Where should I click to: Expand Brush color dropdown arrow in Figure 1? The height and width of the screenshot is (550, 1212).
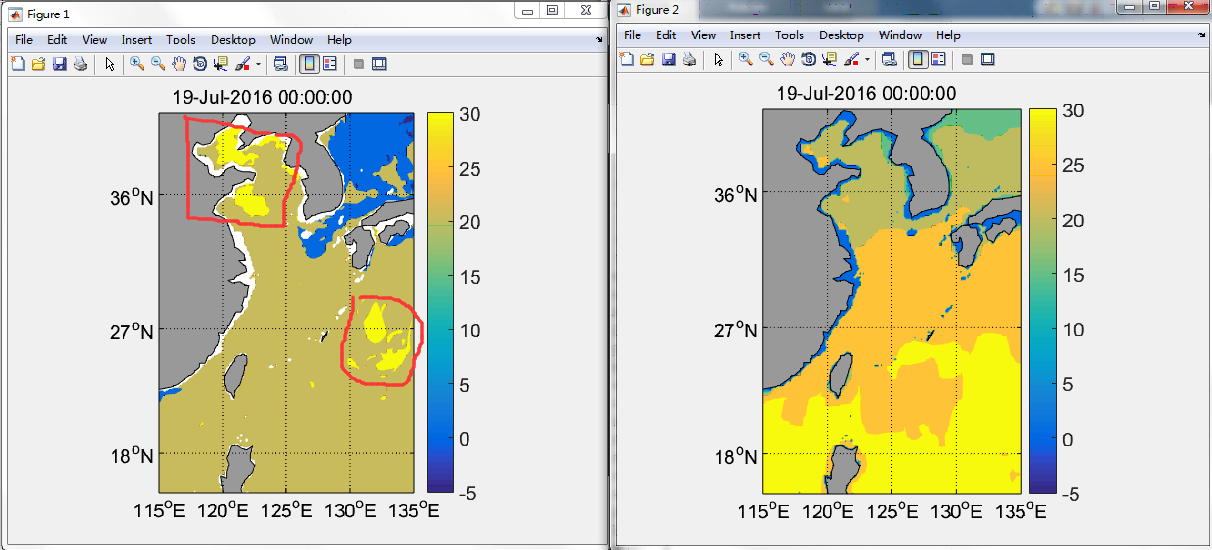[x=259, y=64]
